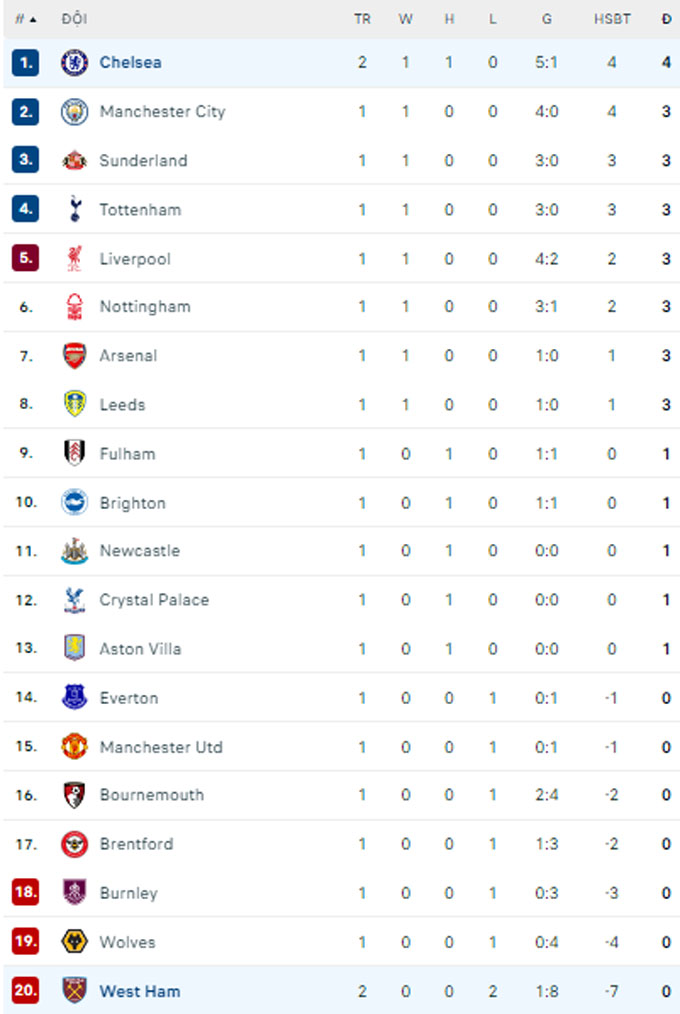
Task: Select the Newcastle United badge
Action: coord(76,551)
